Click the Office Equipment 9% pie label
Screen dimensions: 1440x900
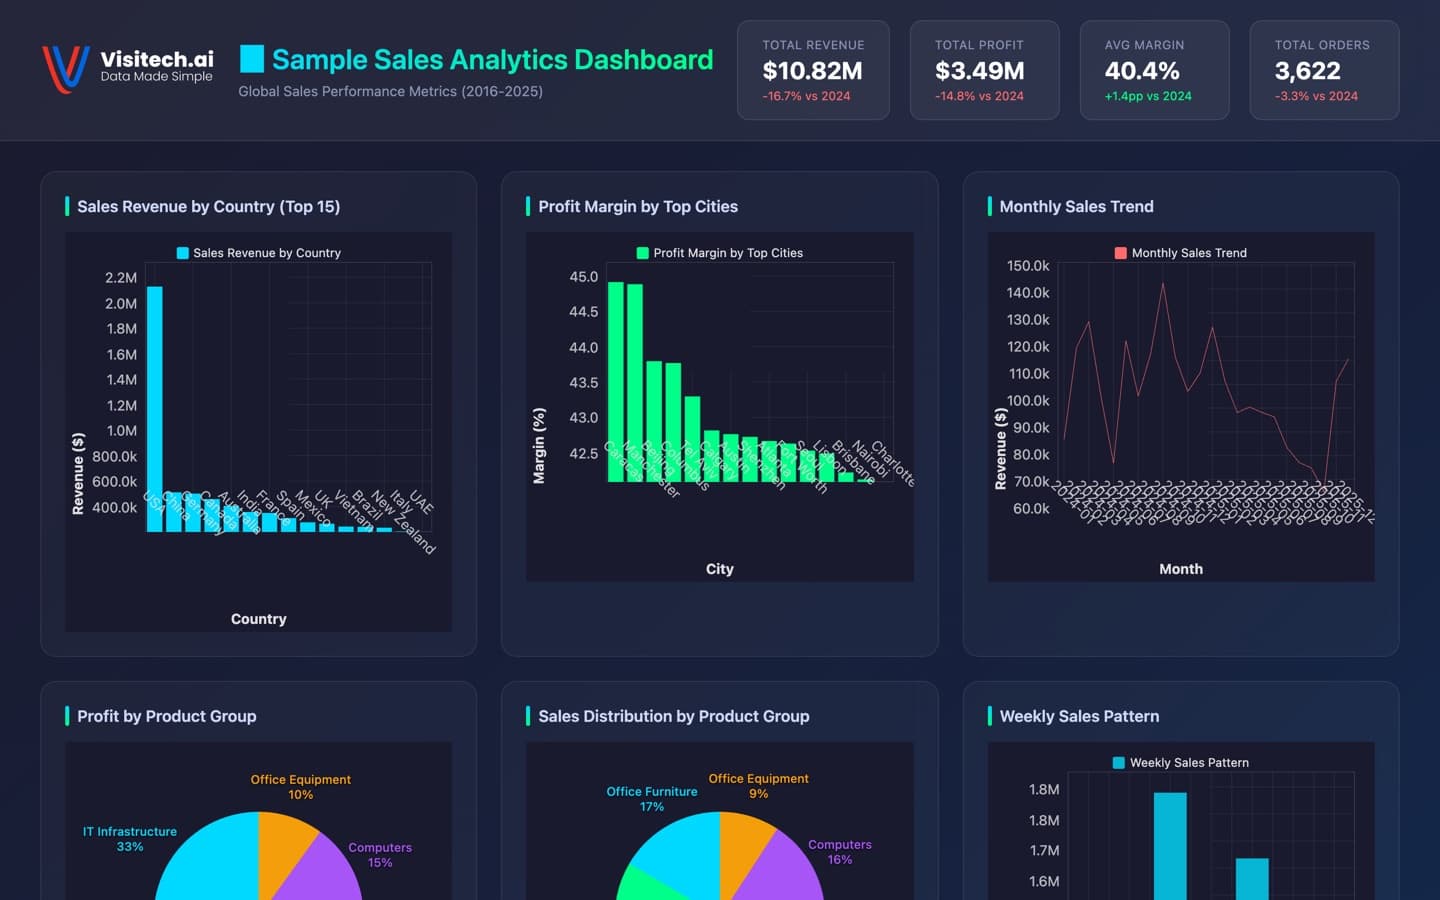759,786
